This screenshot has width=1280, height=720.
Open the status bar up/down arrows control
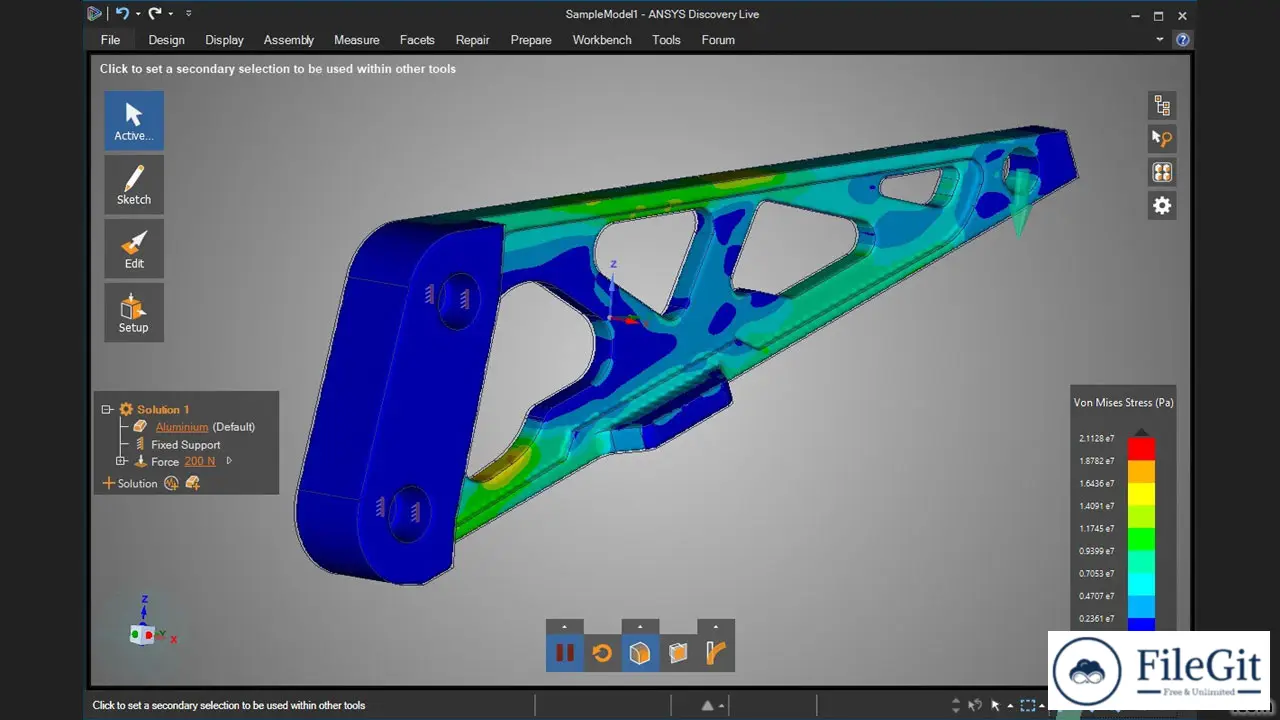pyautogui.click(x=956, y=705)
